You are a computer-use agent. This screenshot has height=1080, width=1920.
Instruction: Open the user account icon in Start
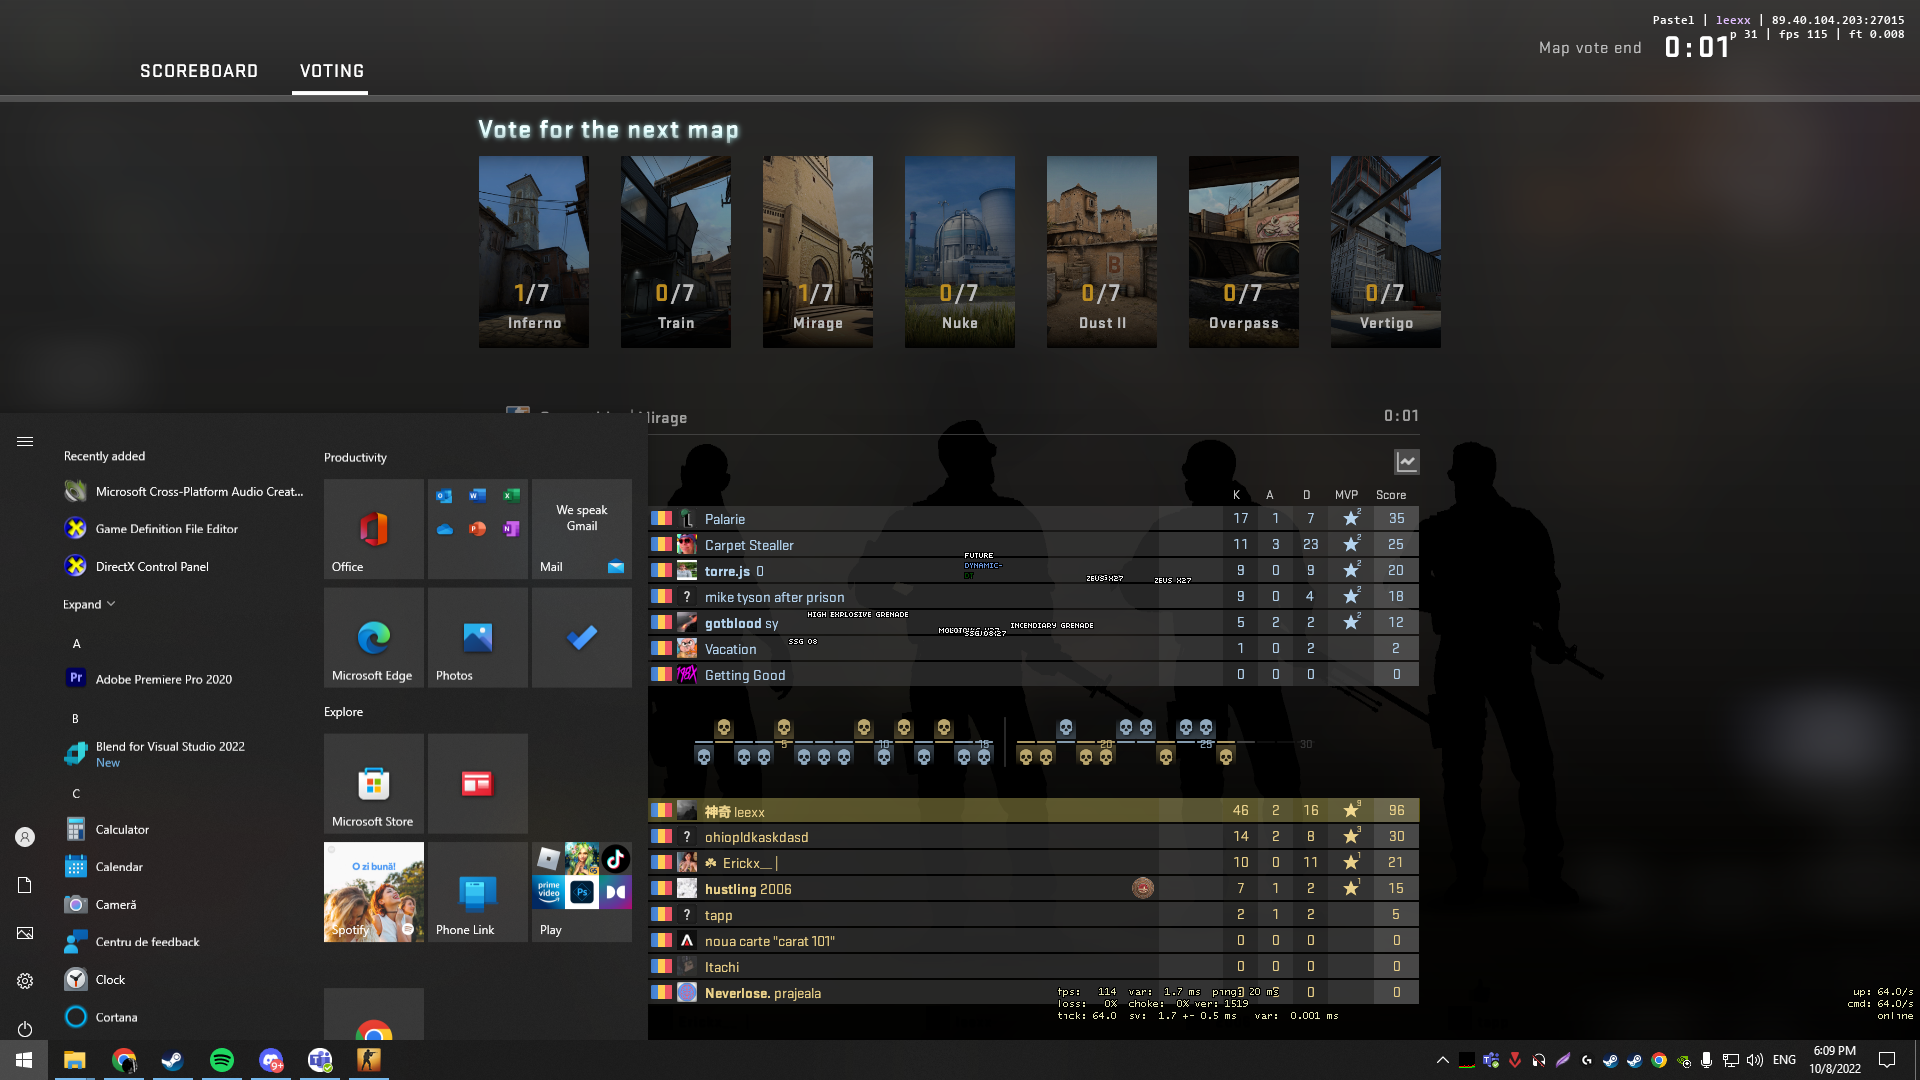point(25,837)
